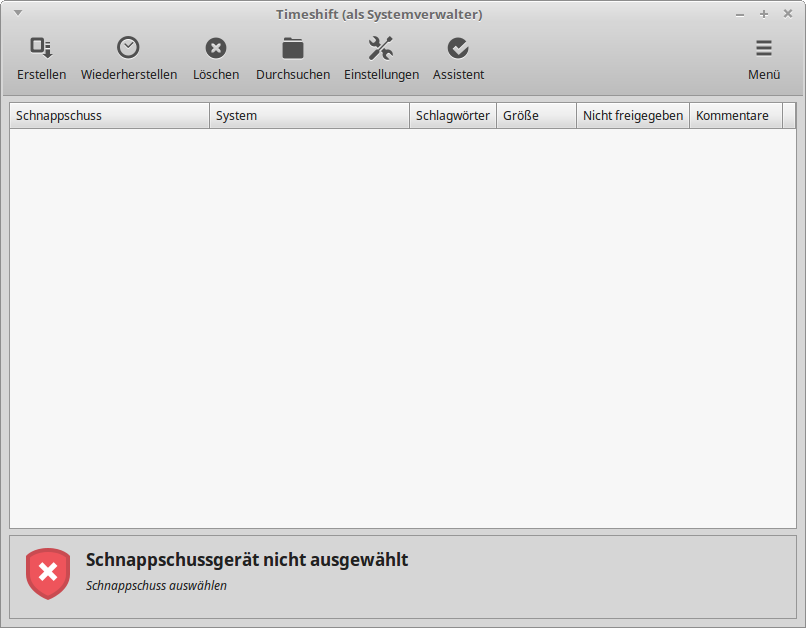
Task: Sort by System column header
Action: click(x=309, y=116)
